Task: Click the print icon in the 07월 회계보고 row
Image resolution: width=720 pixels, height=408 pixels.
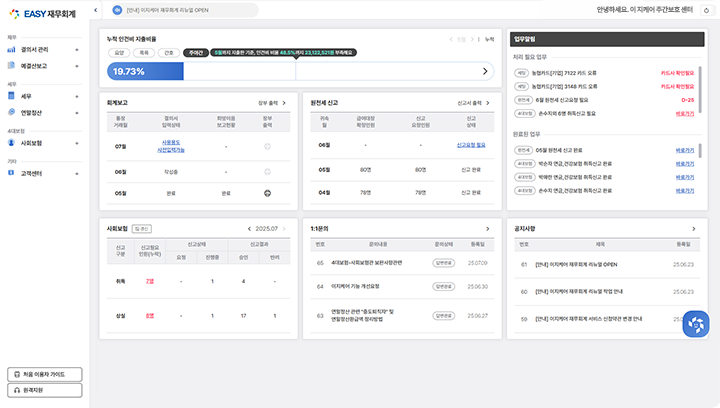Action: 267,146
